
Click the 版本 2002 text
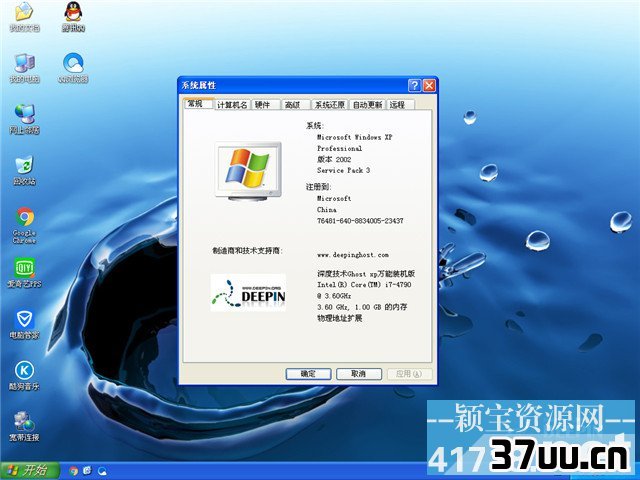334,160
